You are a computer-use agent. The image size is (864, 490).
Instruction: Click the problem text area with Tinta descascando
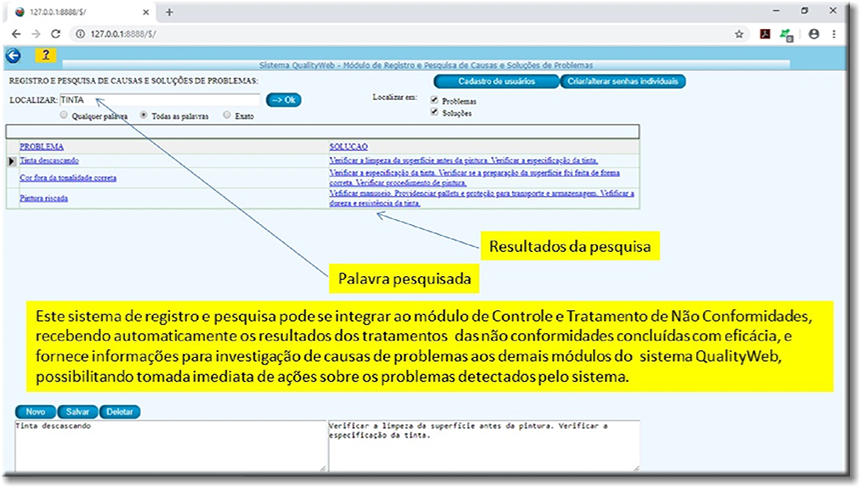171,445
